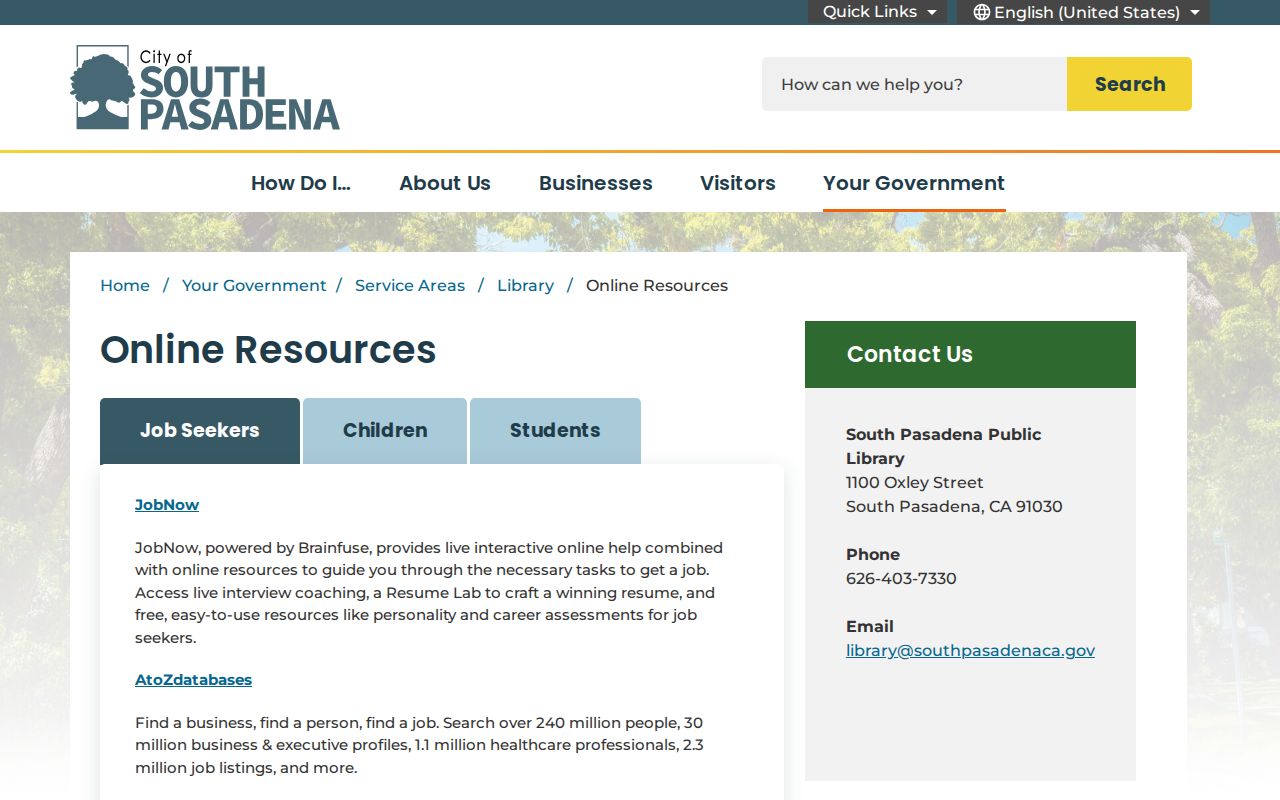Click the phone number 626-403-7330

pyautogui.click(x=901, y=578)
